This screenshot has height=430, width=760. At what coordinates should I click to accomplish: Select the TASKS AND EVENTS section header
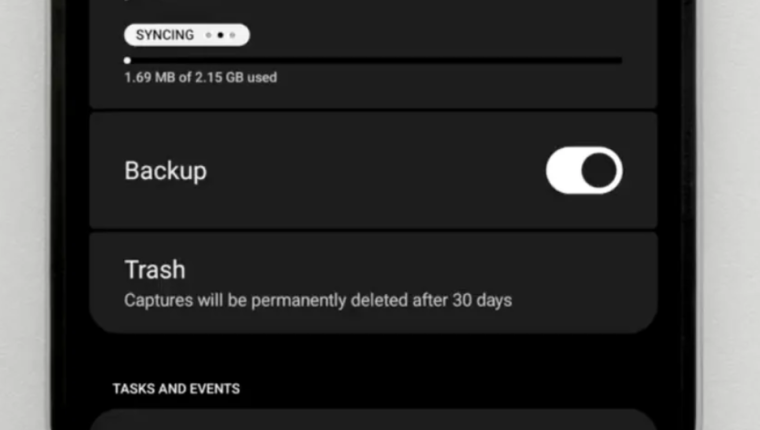pos(176,388)
